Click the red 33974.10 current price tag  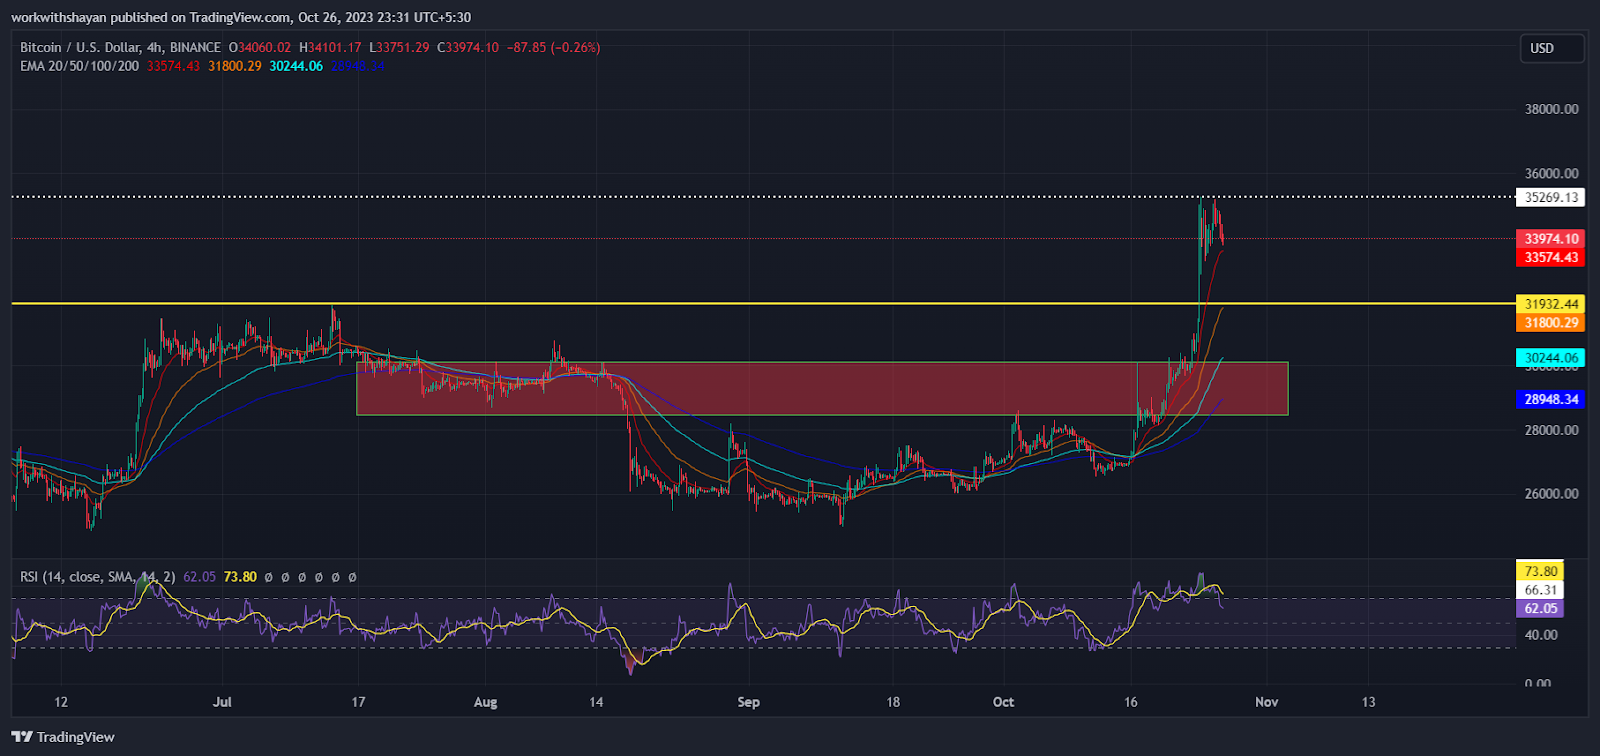click(1551, 239)
